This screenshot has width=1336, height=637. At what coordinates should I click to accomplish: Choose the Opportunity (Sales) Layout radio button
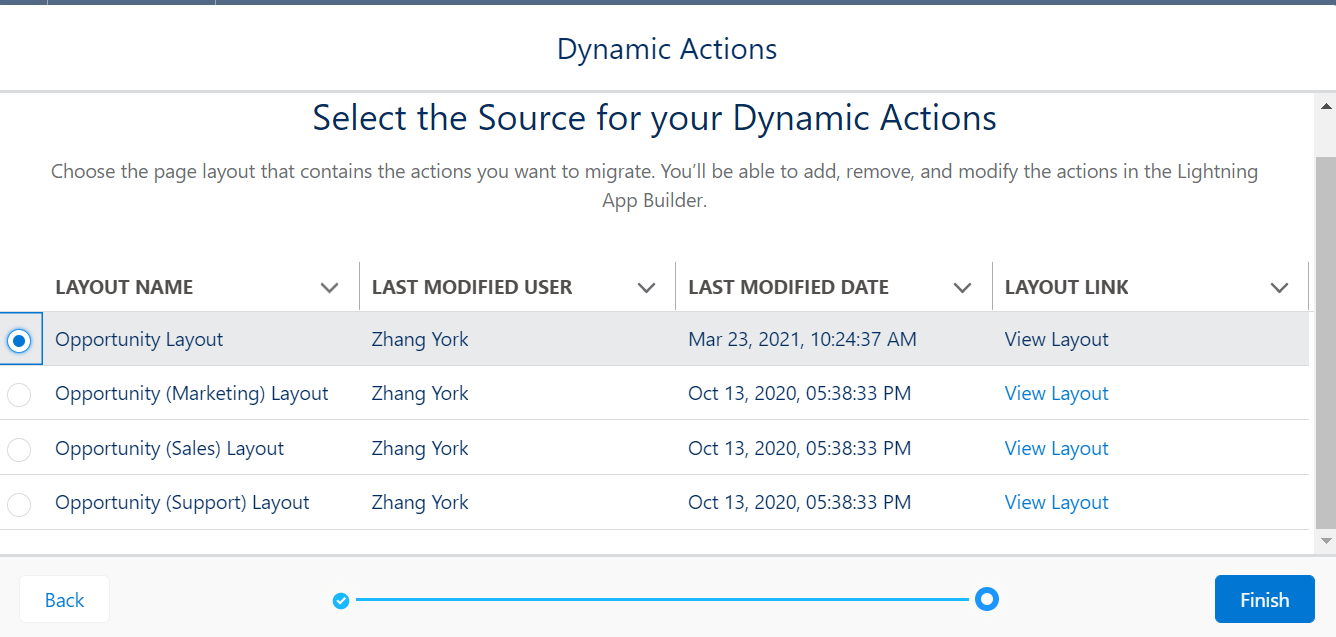point(18,449)
